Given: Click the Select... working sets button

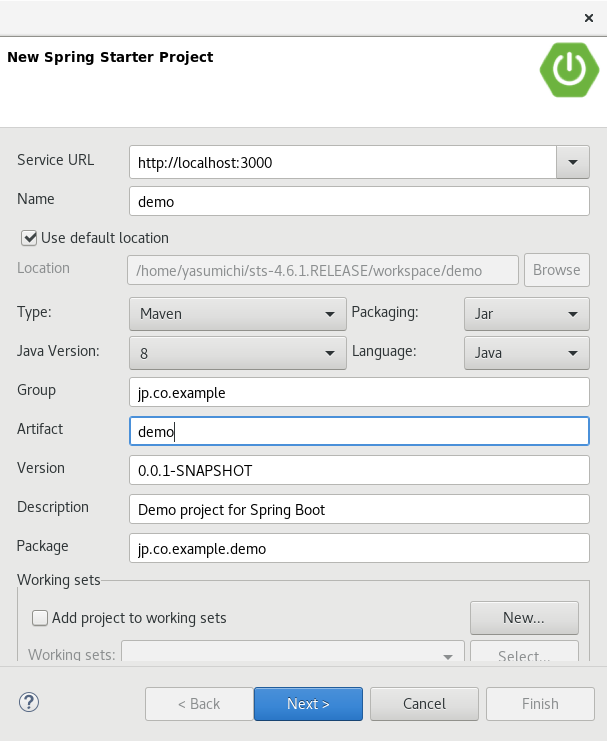Looking at the screenshot, I should [524, 652].
